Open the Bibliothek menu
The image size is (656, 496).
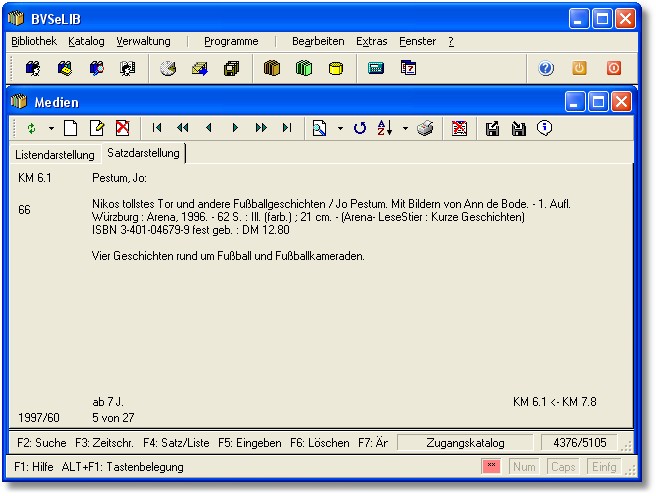(x=34, y=41)
